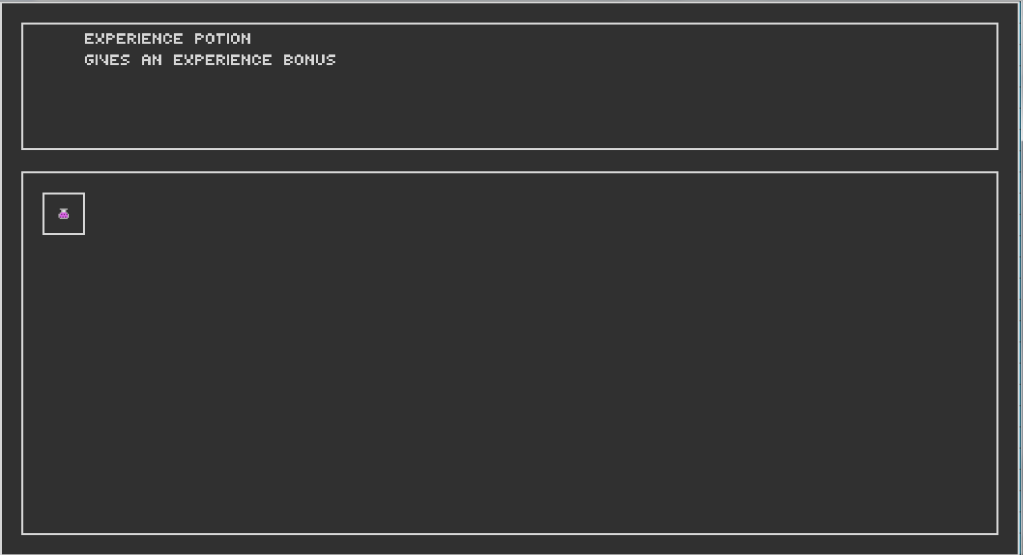Click the bottom border of the description panel
This screenshot has width=1023, height=555.
[x=510, y=149]
